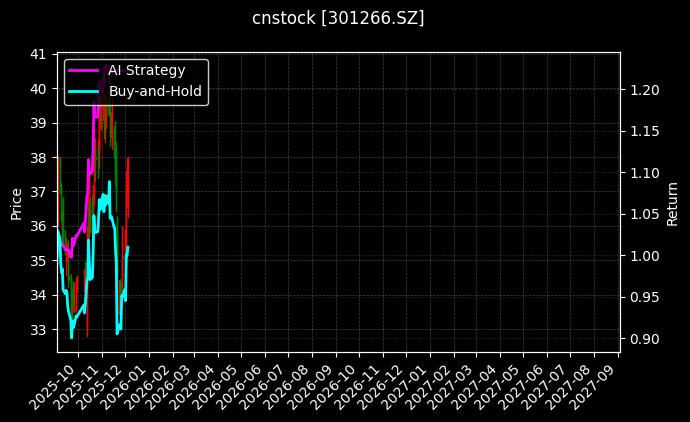
Task: Click the 33 price tick label
Action: pyautogui.click(x=38, y=330)
